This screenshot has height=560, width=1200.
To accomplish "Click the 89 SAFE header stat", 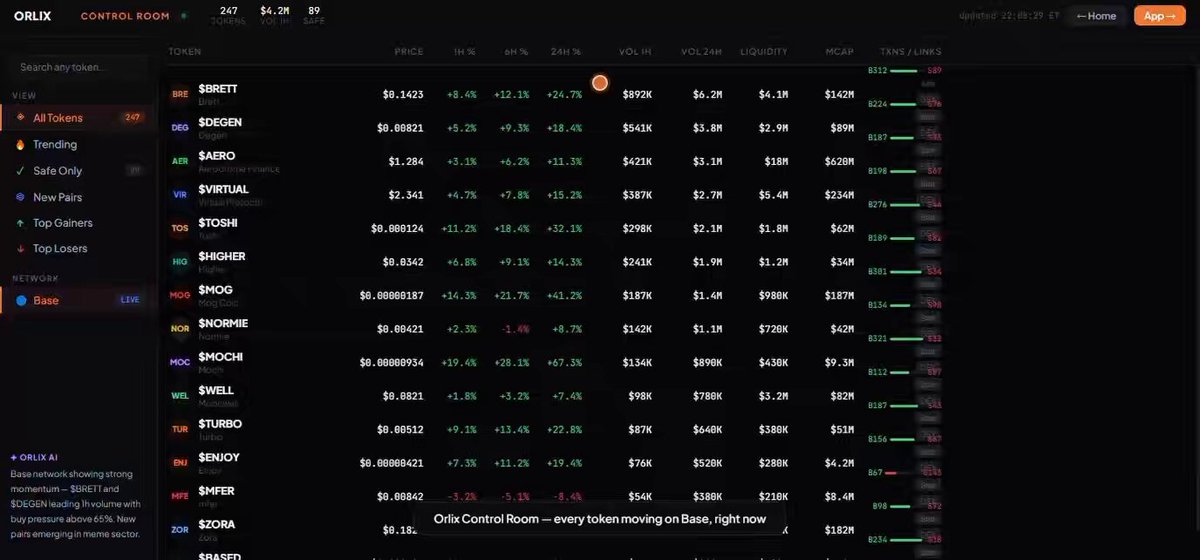I will [x=313, y=15].
